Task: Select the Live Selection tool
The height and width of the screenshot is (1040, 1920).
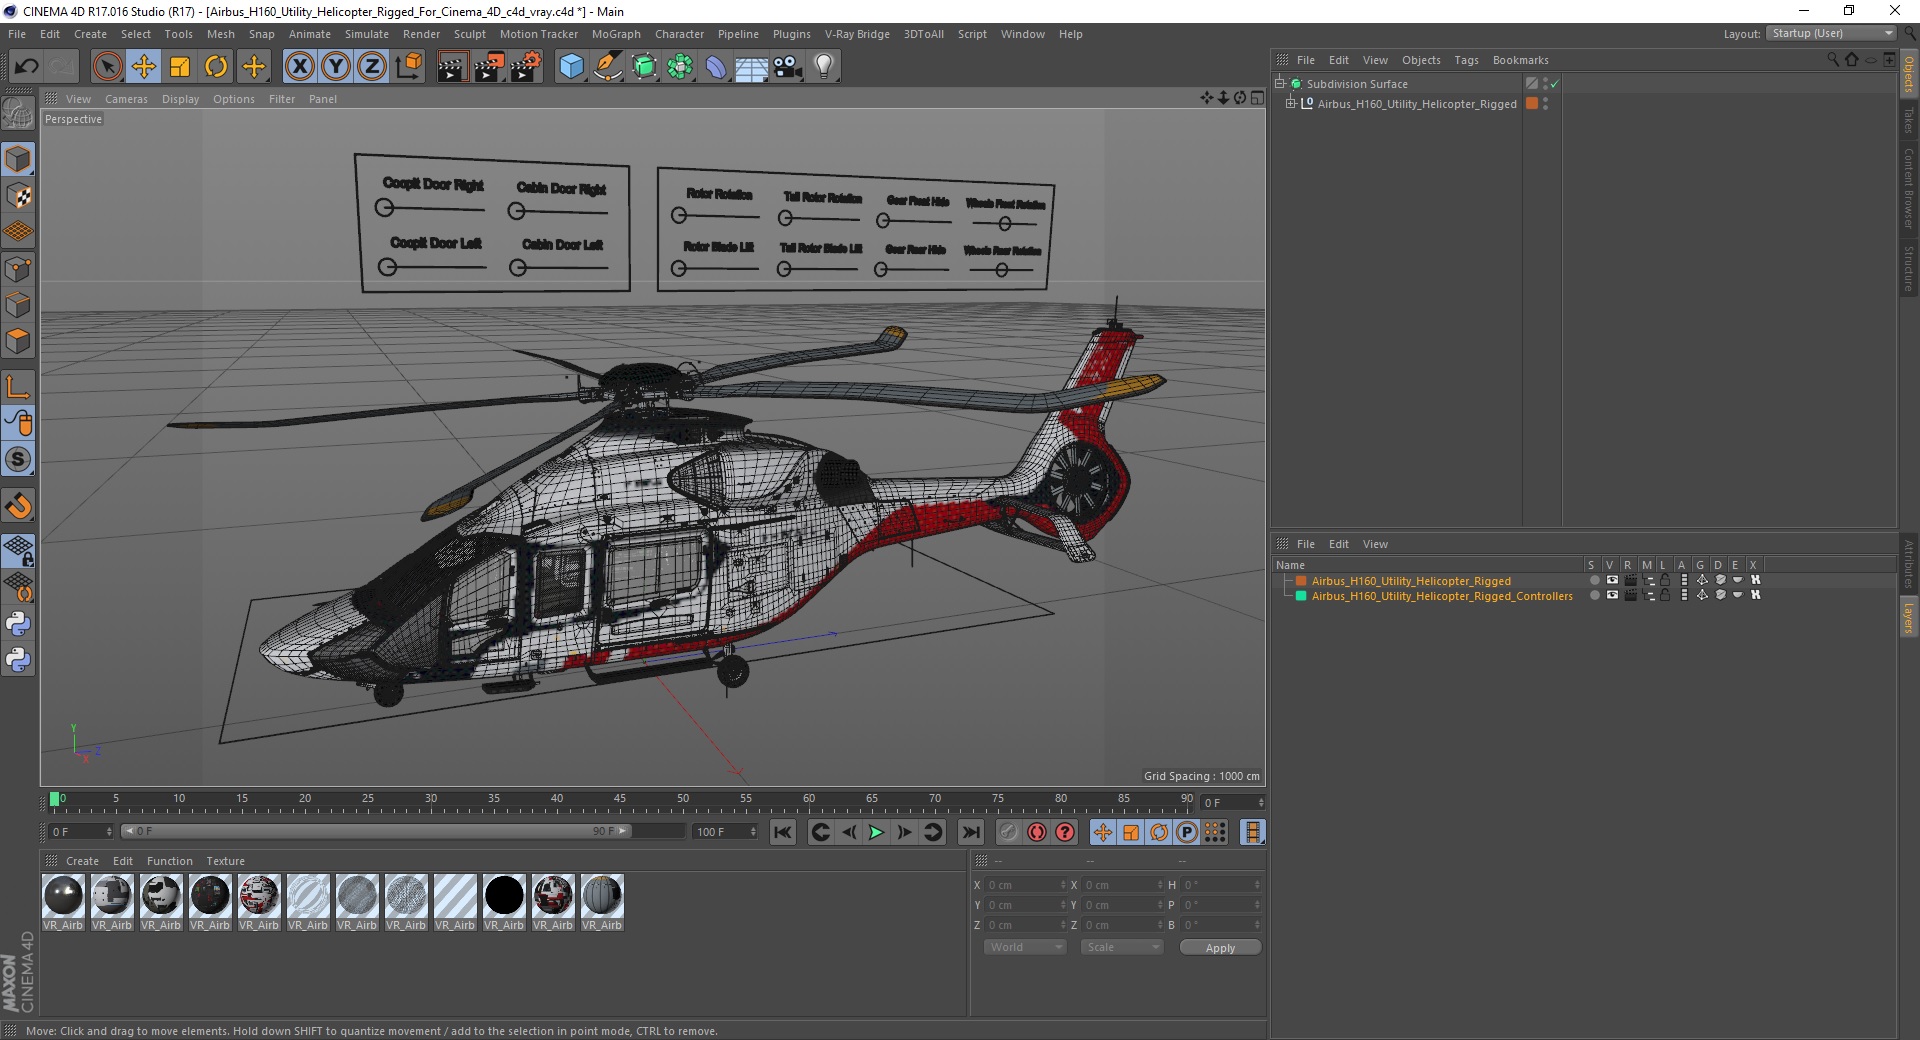Action: click(107, 67)
